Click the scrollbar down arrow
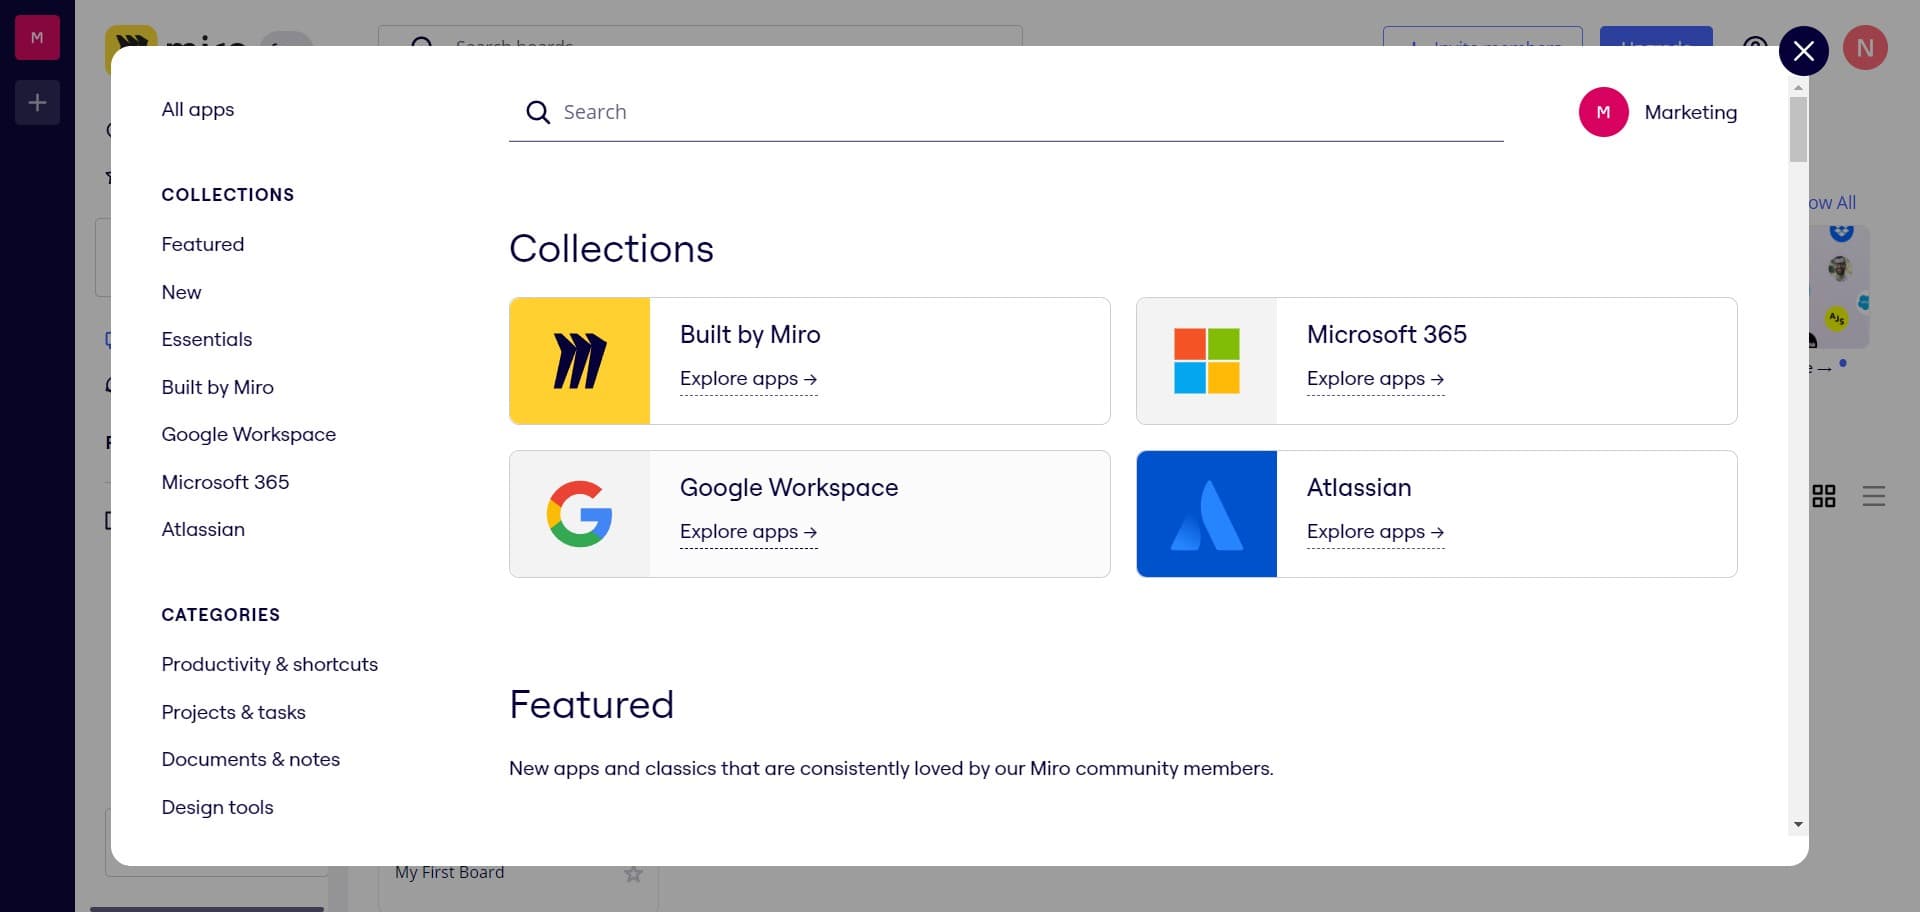Viewport: 1920px width, 912px height. pyautogui.click(x=1798, y=824)
